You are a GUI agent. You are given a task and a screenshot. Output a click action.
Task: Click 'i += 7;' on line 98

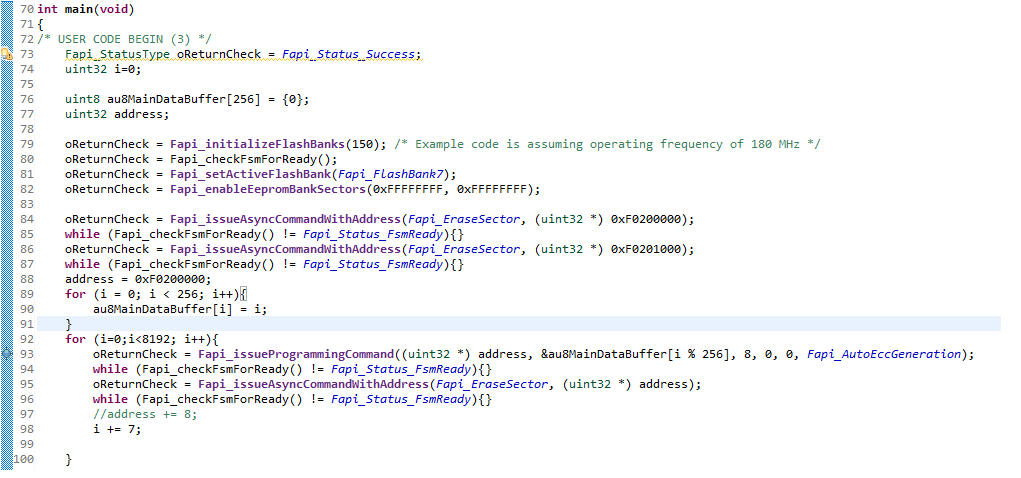tap(117, 429)
